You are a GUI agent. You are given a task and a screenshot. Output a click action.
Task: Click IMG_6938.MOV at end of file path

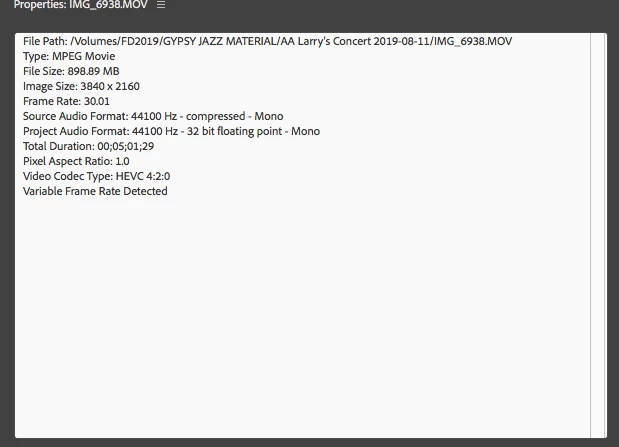point(473,41)
